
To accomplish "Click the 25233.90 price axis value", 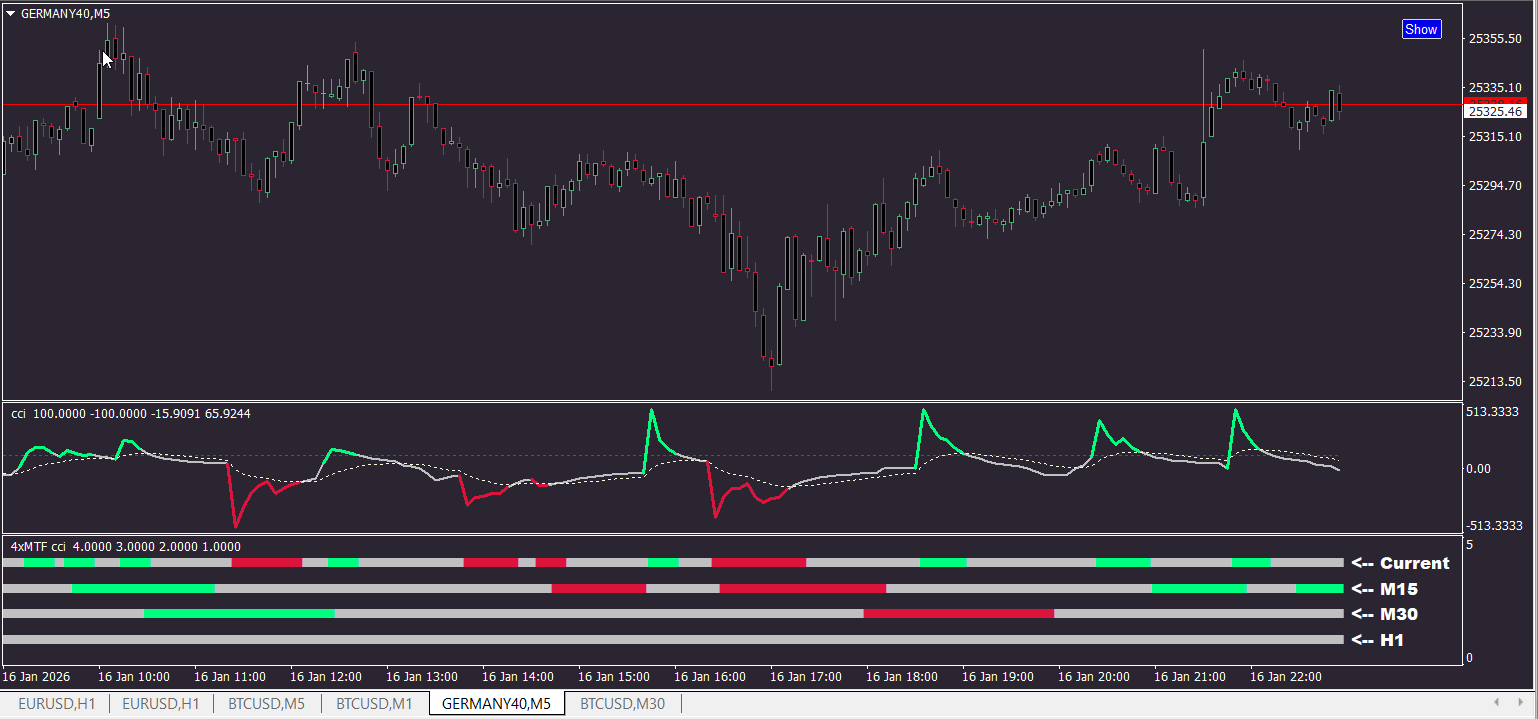I will (1495, 333).
